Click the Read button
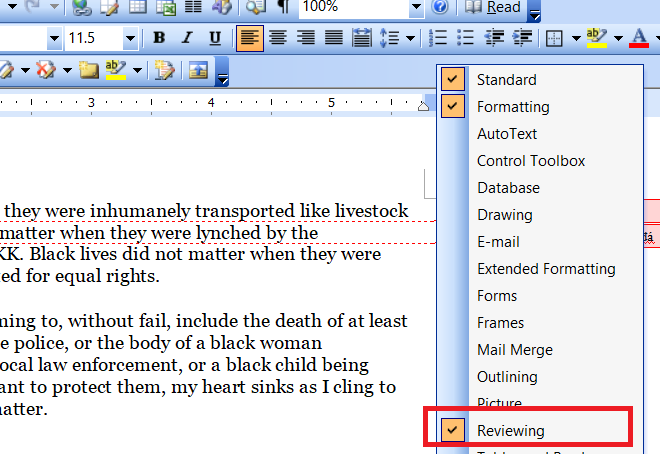660x454 pixels. (494, 8)
